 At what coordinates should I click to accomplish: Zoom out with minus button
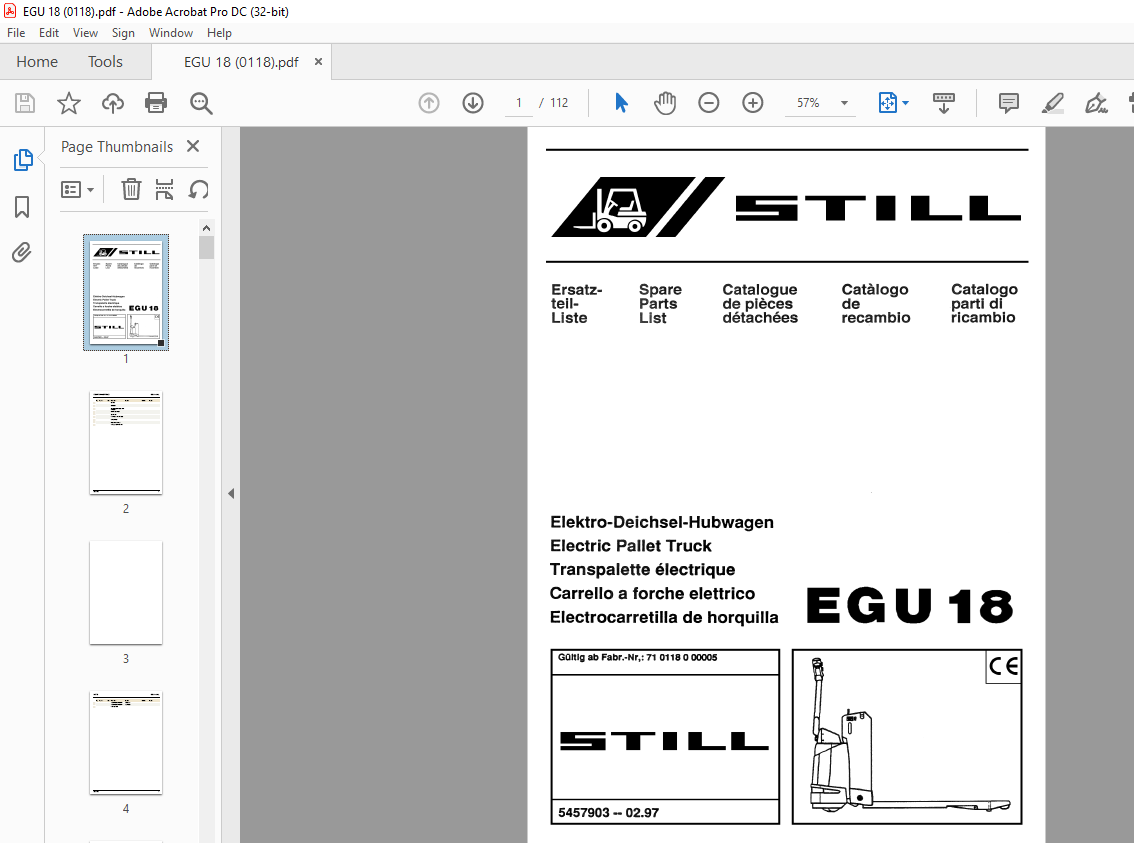pos(709,103)
